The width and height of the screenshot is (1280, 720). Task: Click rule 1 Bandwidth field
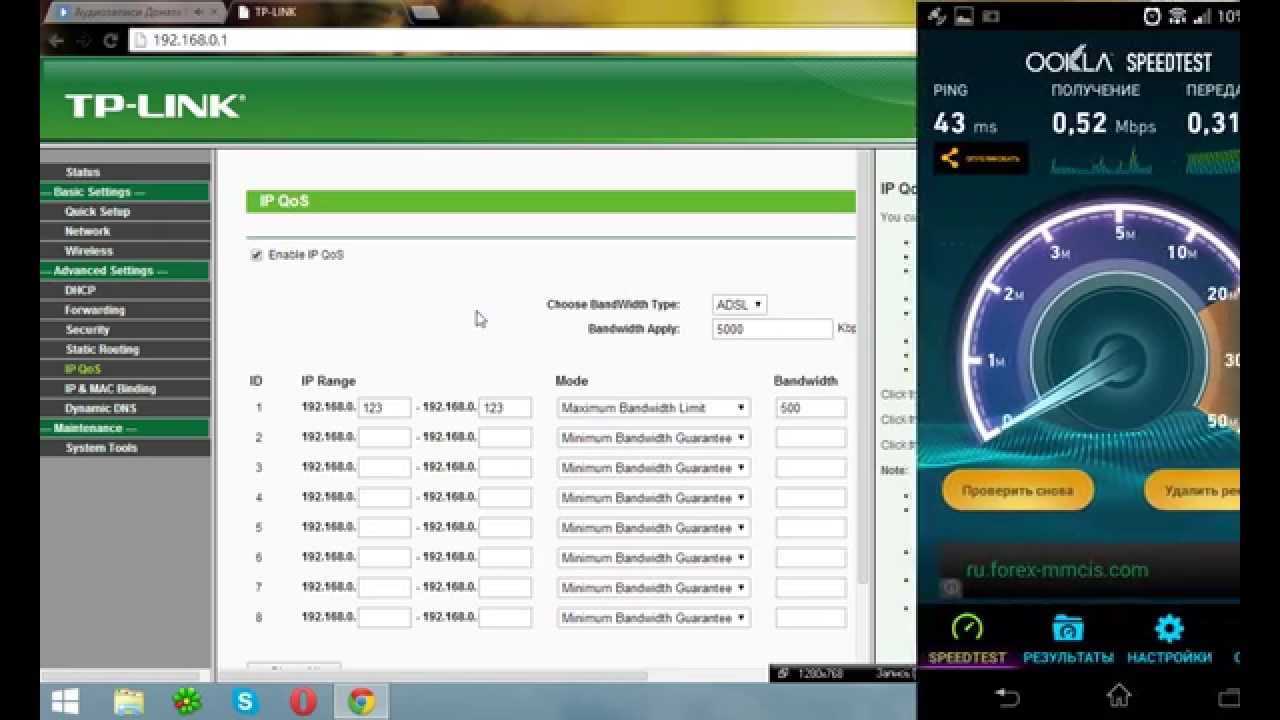point(811,408)
